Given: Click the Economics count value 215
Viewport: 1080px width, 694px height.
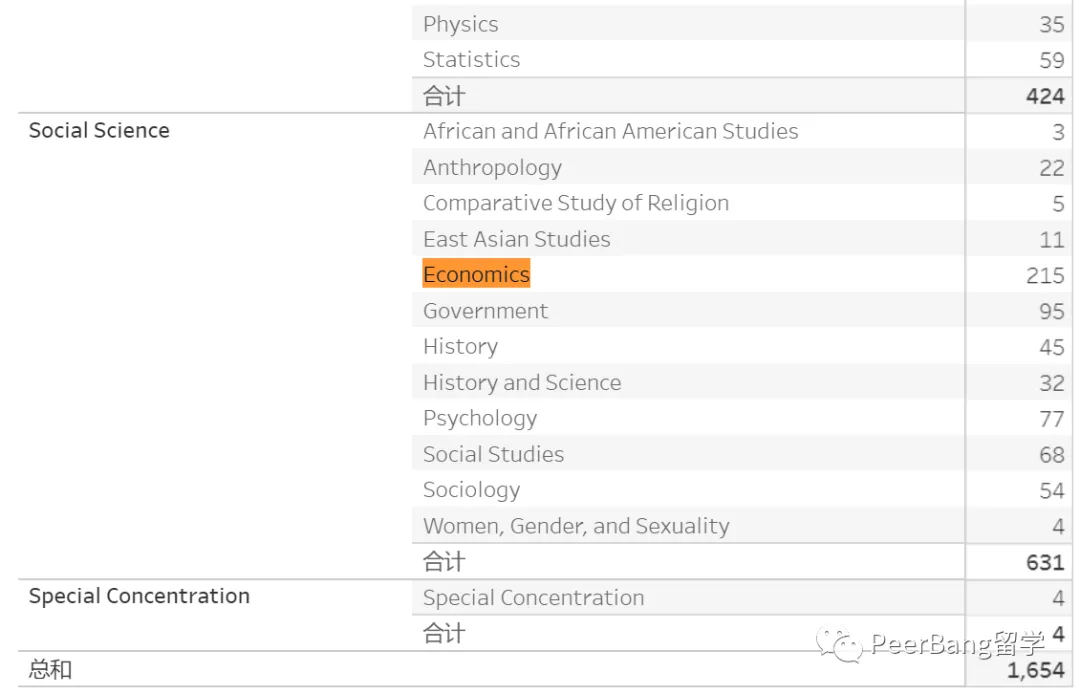Looking at the screenshot, I should pyautogui.click(x=1045, y=276).
